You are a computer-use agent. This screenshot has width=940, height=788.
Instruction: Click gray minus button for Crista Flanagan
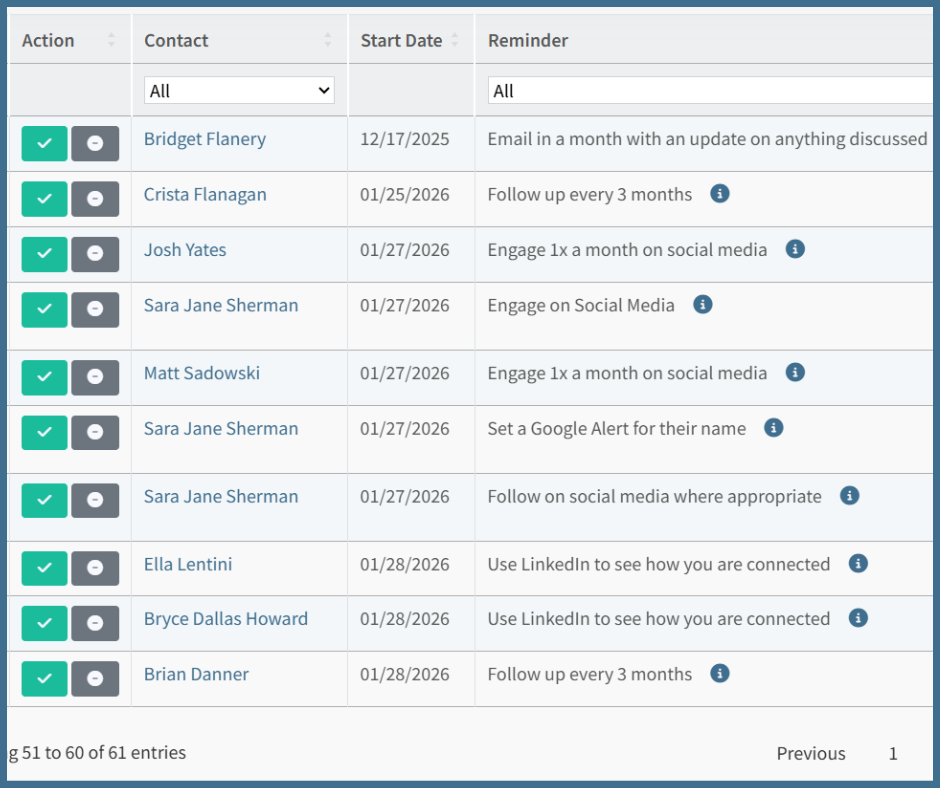coord(95,199)
